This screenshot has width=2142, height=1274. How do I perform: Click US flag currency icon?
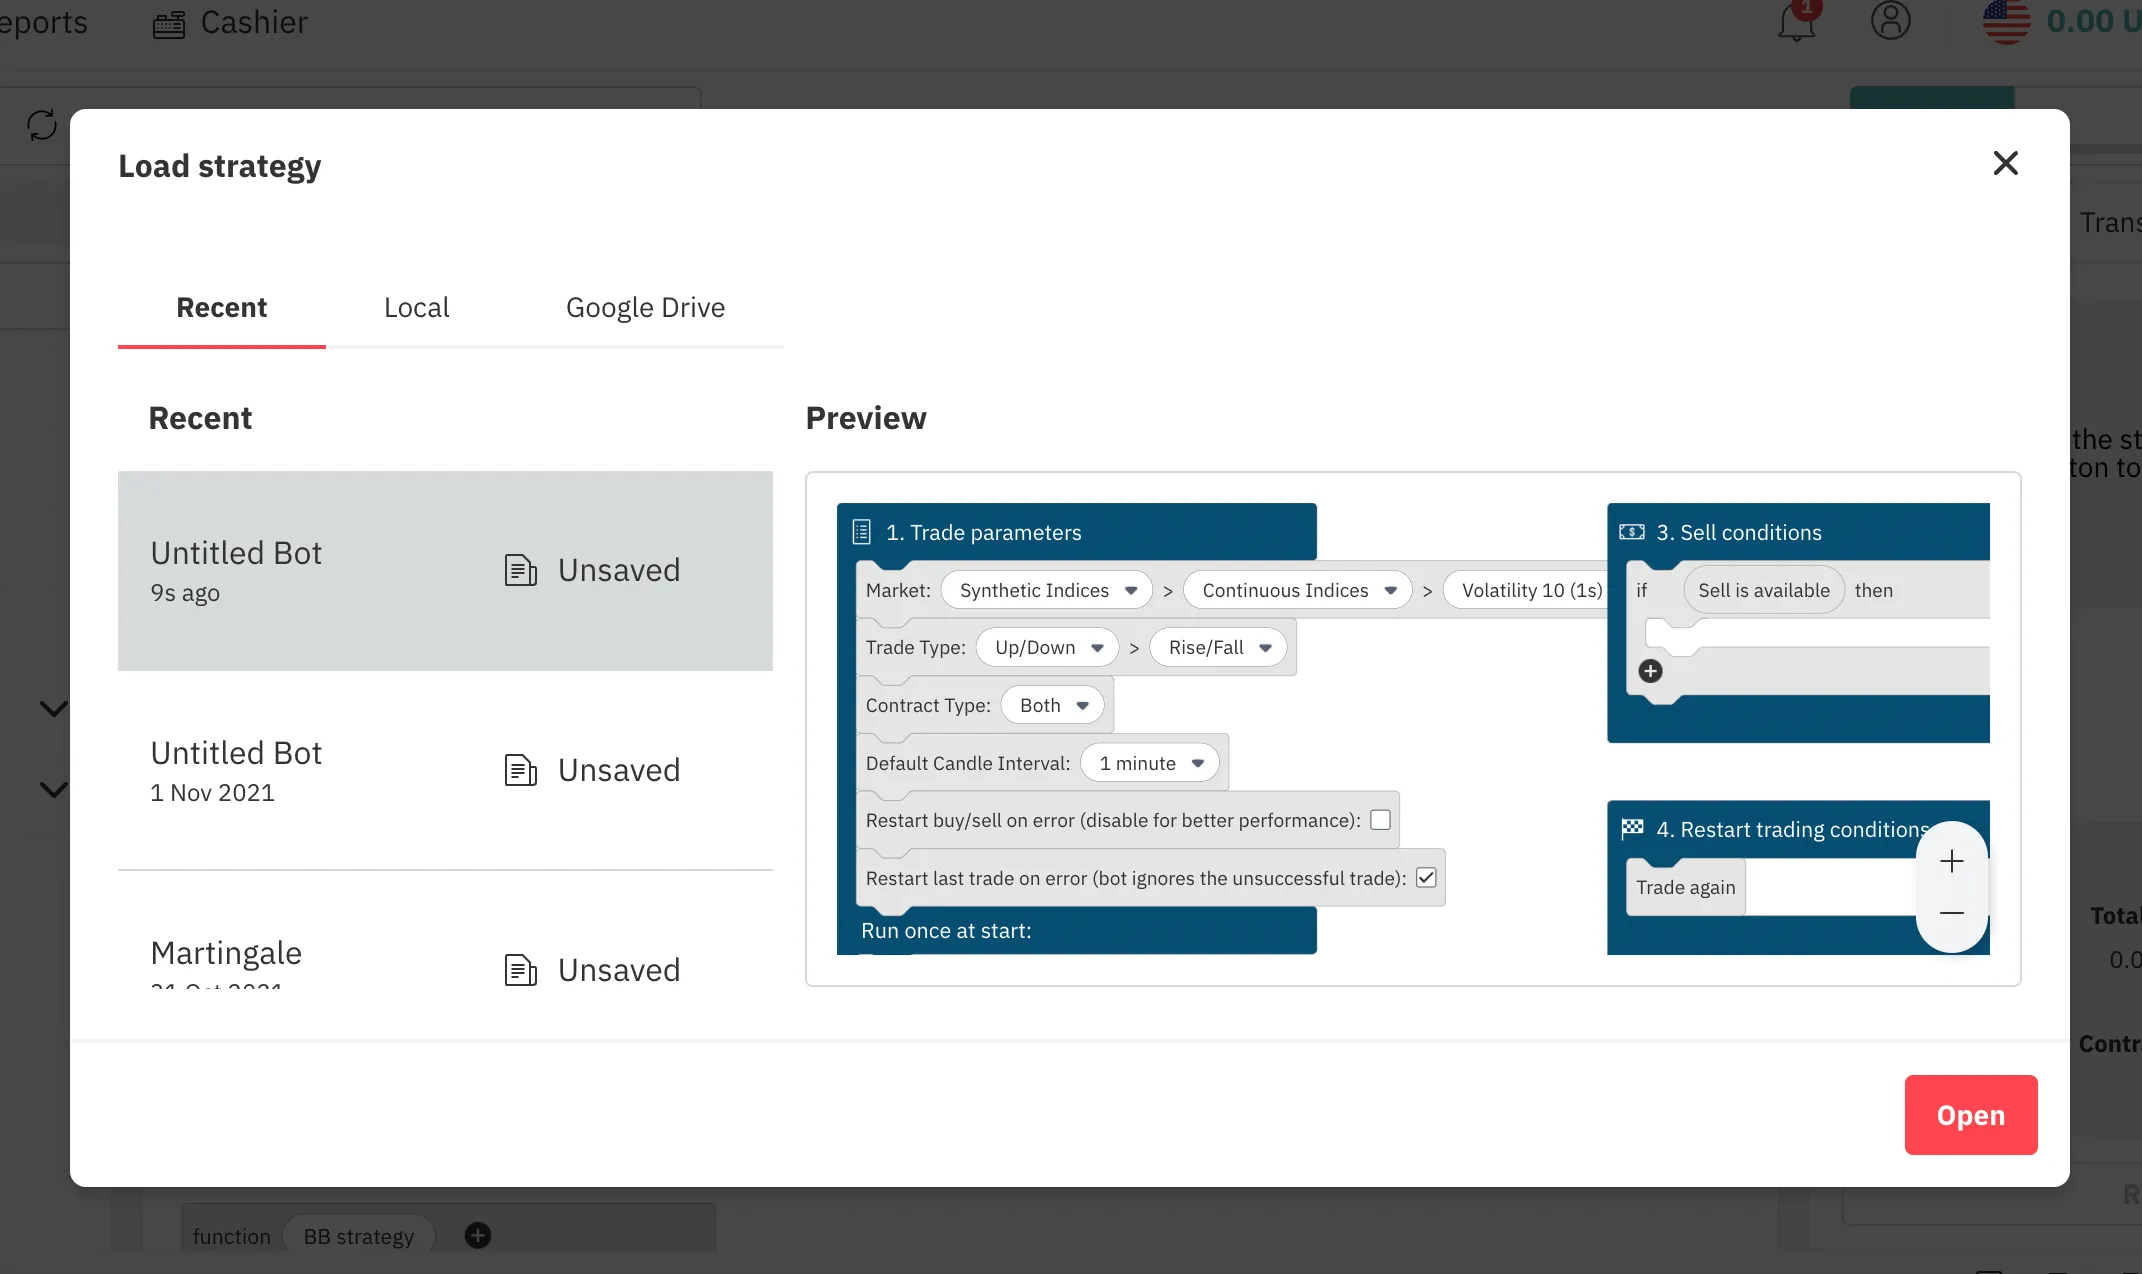(2006, 21)
